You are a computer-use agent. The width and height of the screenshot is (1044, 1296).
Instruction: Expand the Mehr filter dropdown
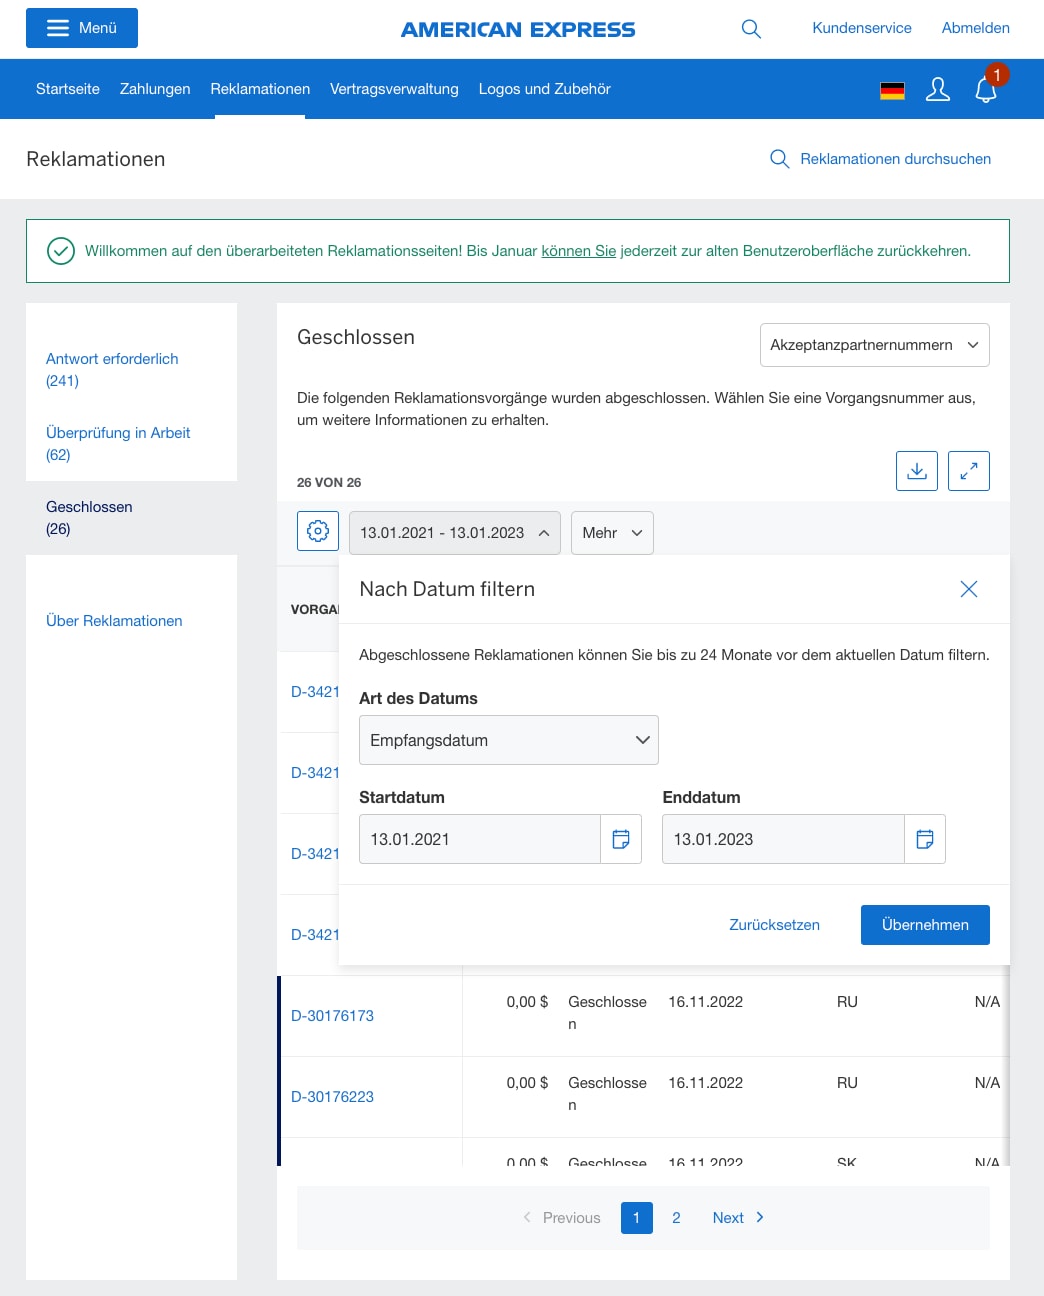[x=611, y=533]
